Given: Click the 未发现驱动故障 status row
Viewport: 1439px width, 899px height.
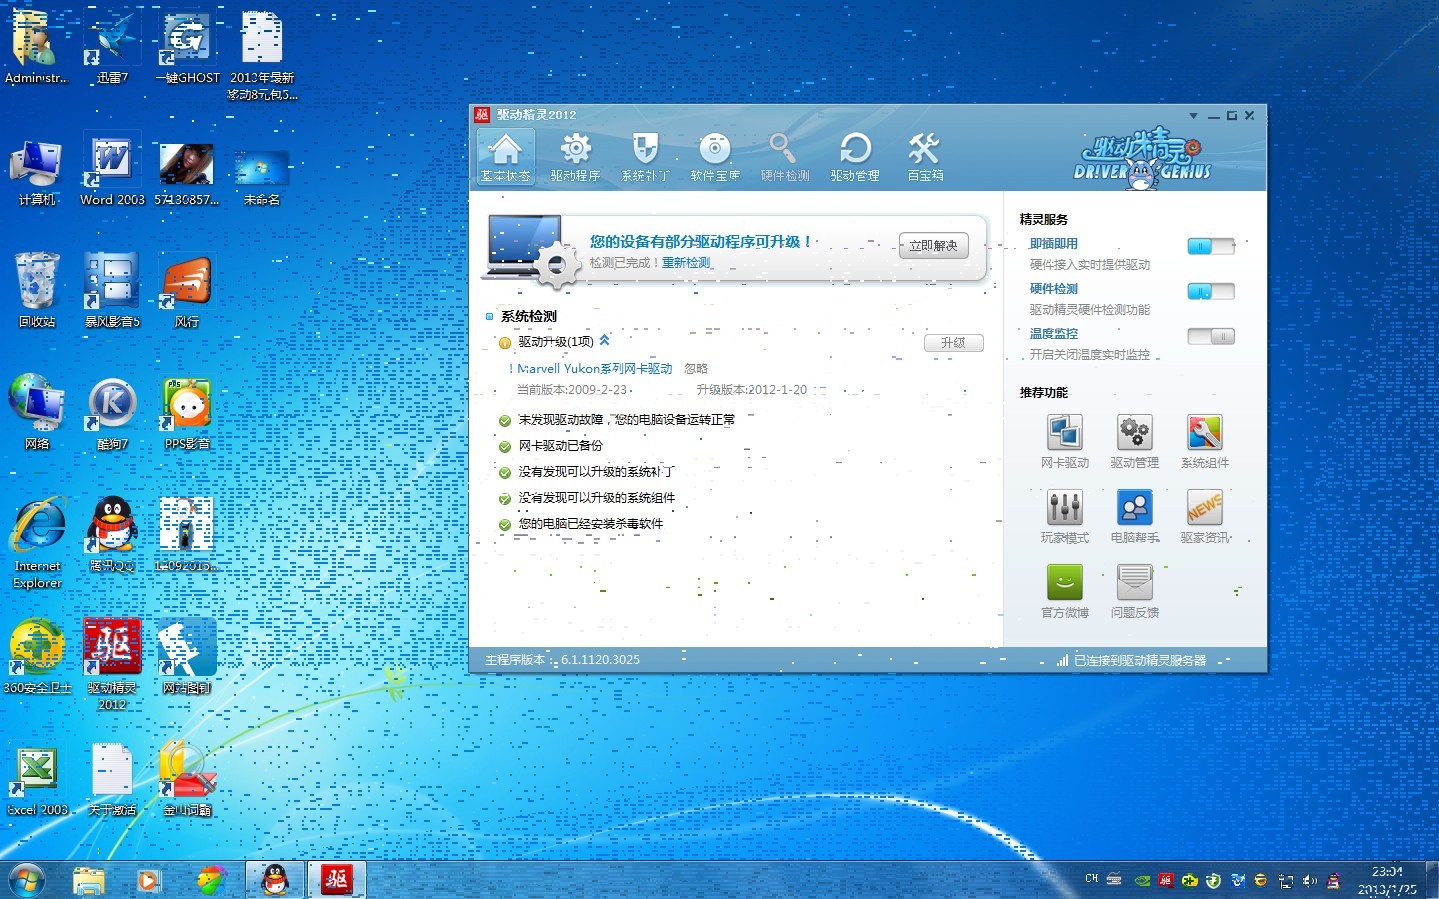Looking at the screenshot, I should tap(626, 420).
